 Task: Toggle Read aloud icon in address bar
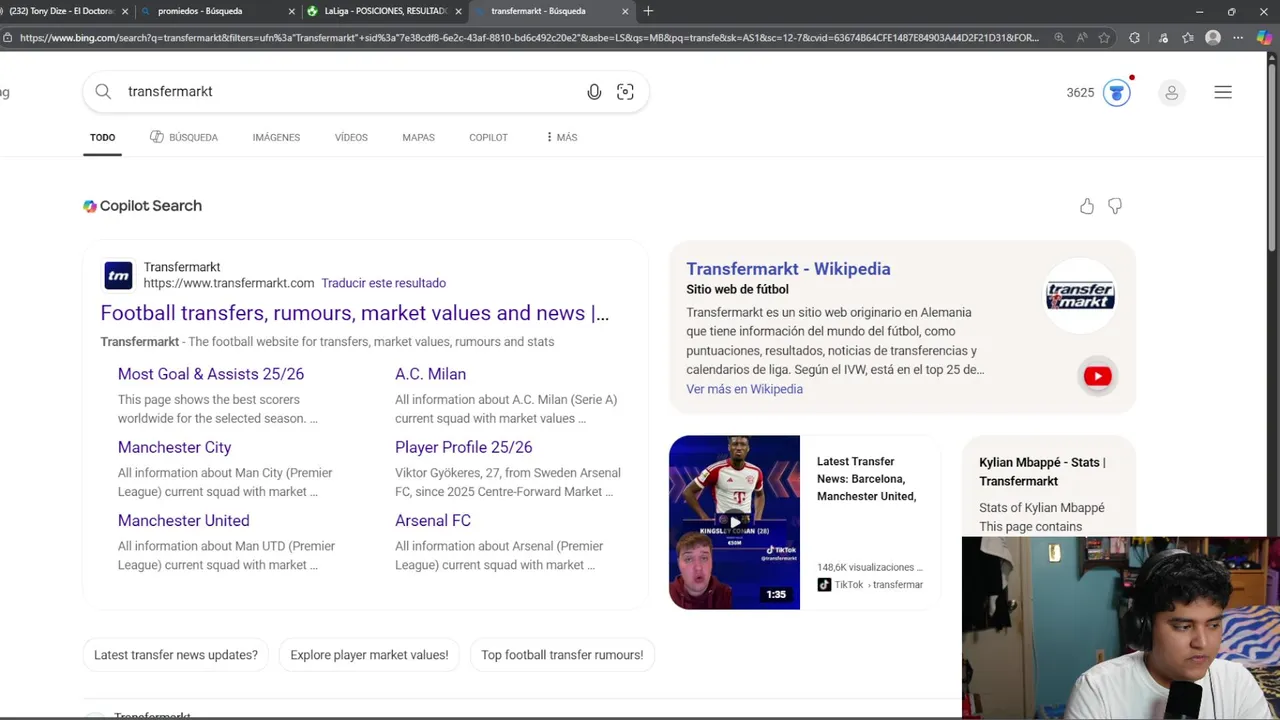(1082, 38)
